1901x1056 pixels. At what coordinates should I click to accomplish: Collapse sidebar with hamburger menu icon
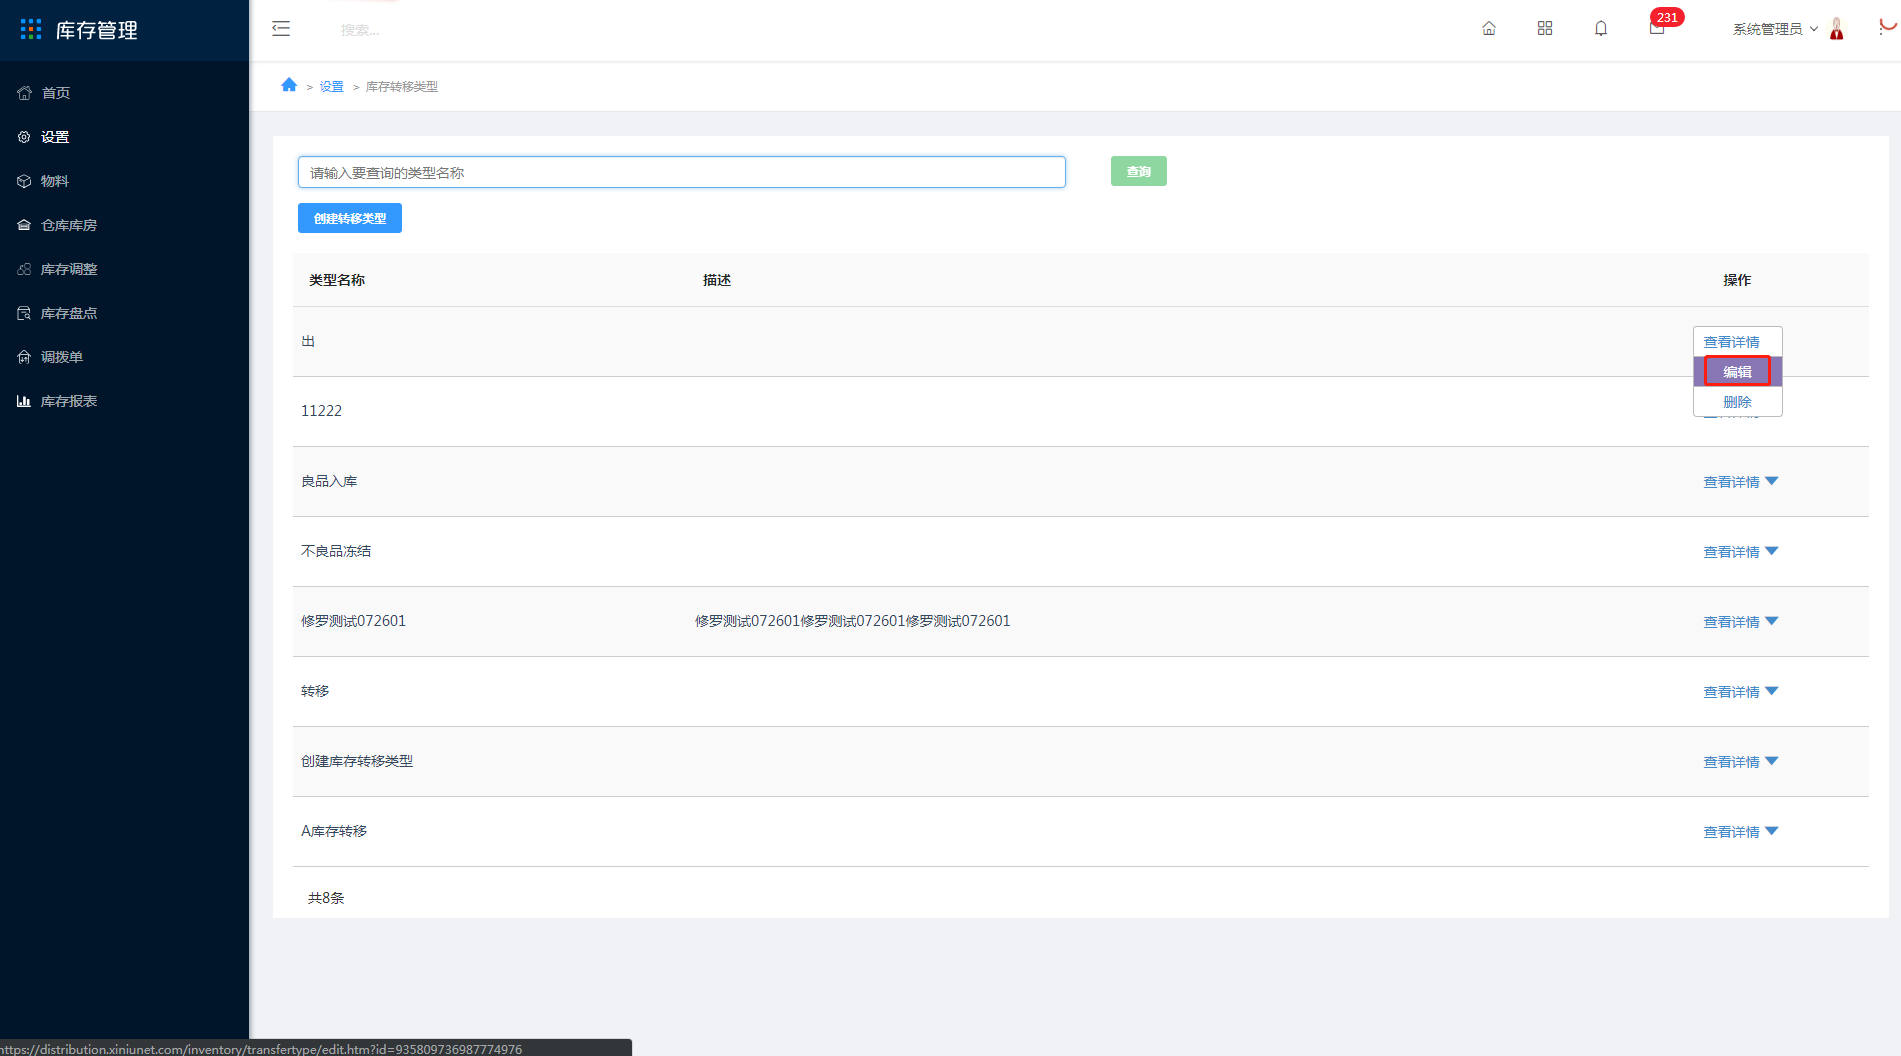tap(281, 28)
